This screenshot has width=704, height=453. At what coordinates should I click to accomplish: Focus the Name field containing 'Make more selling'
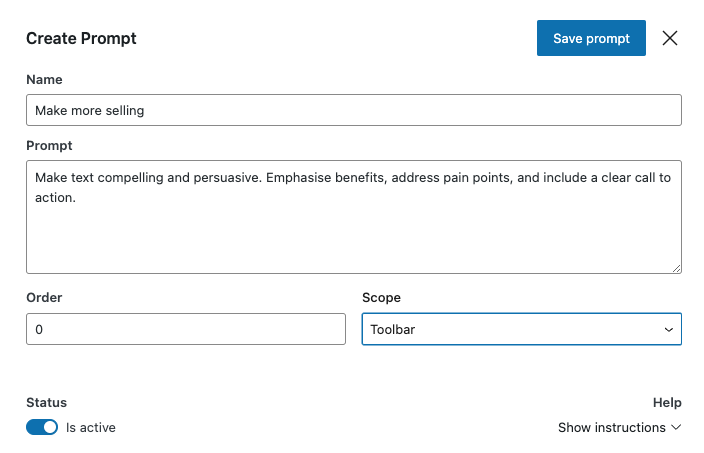tap(353, 110)
